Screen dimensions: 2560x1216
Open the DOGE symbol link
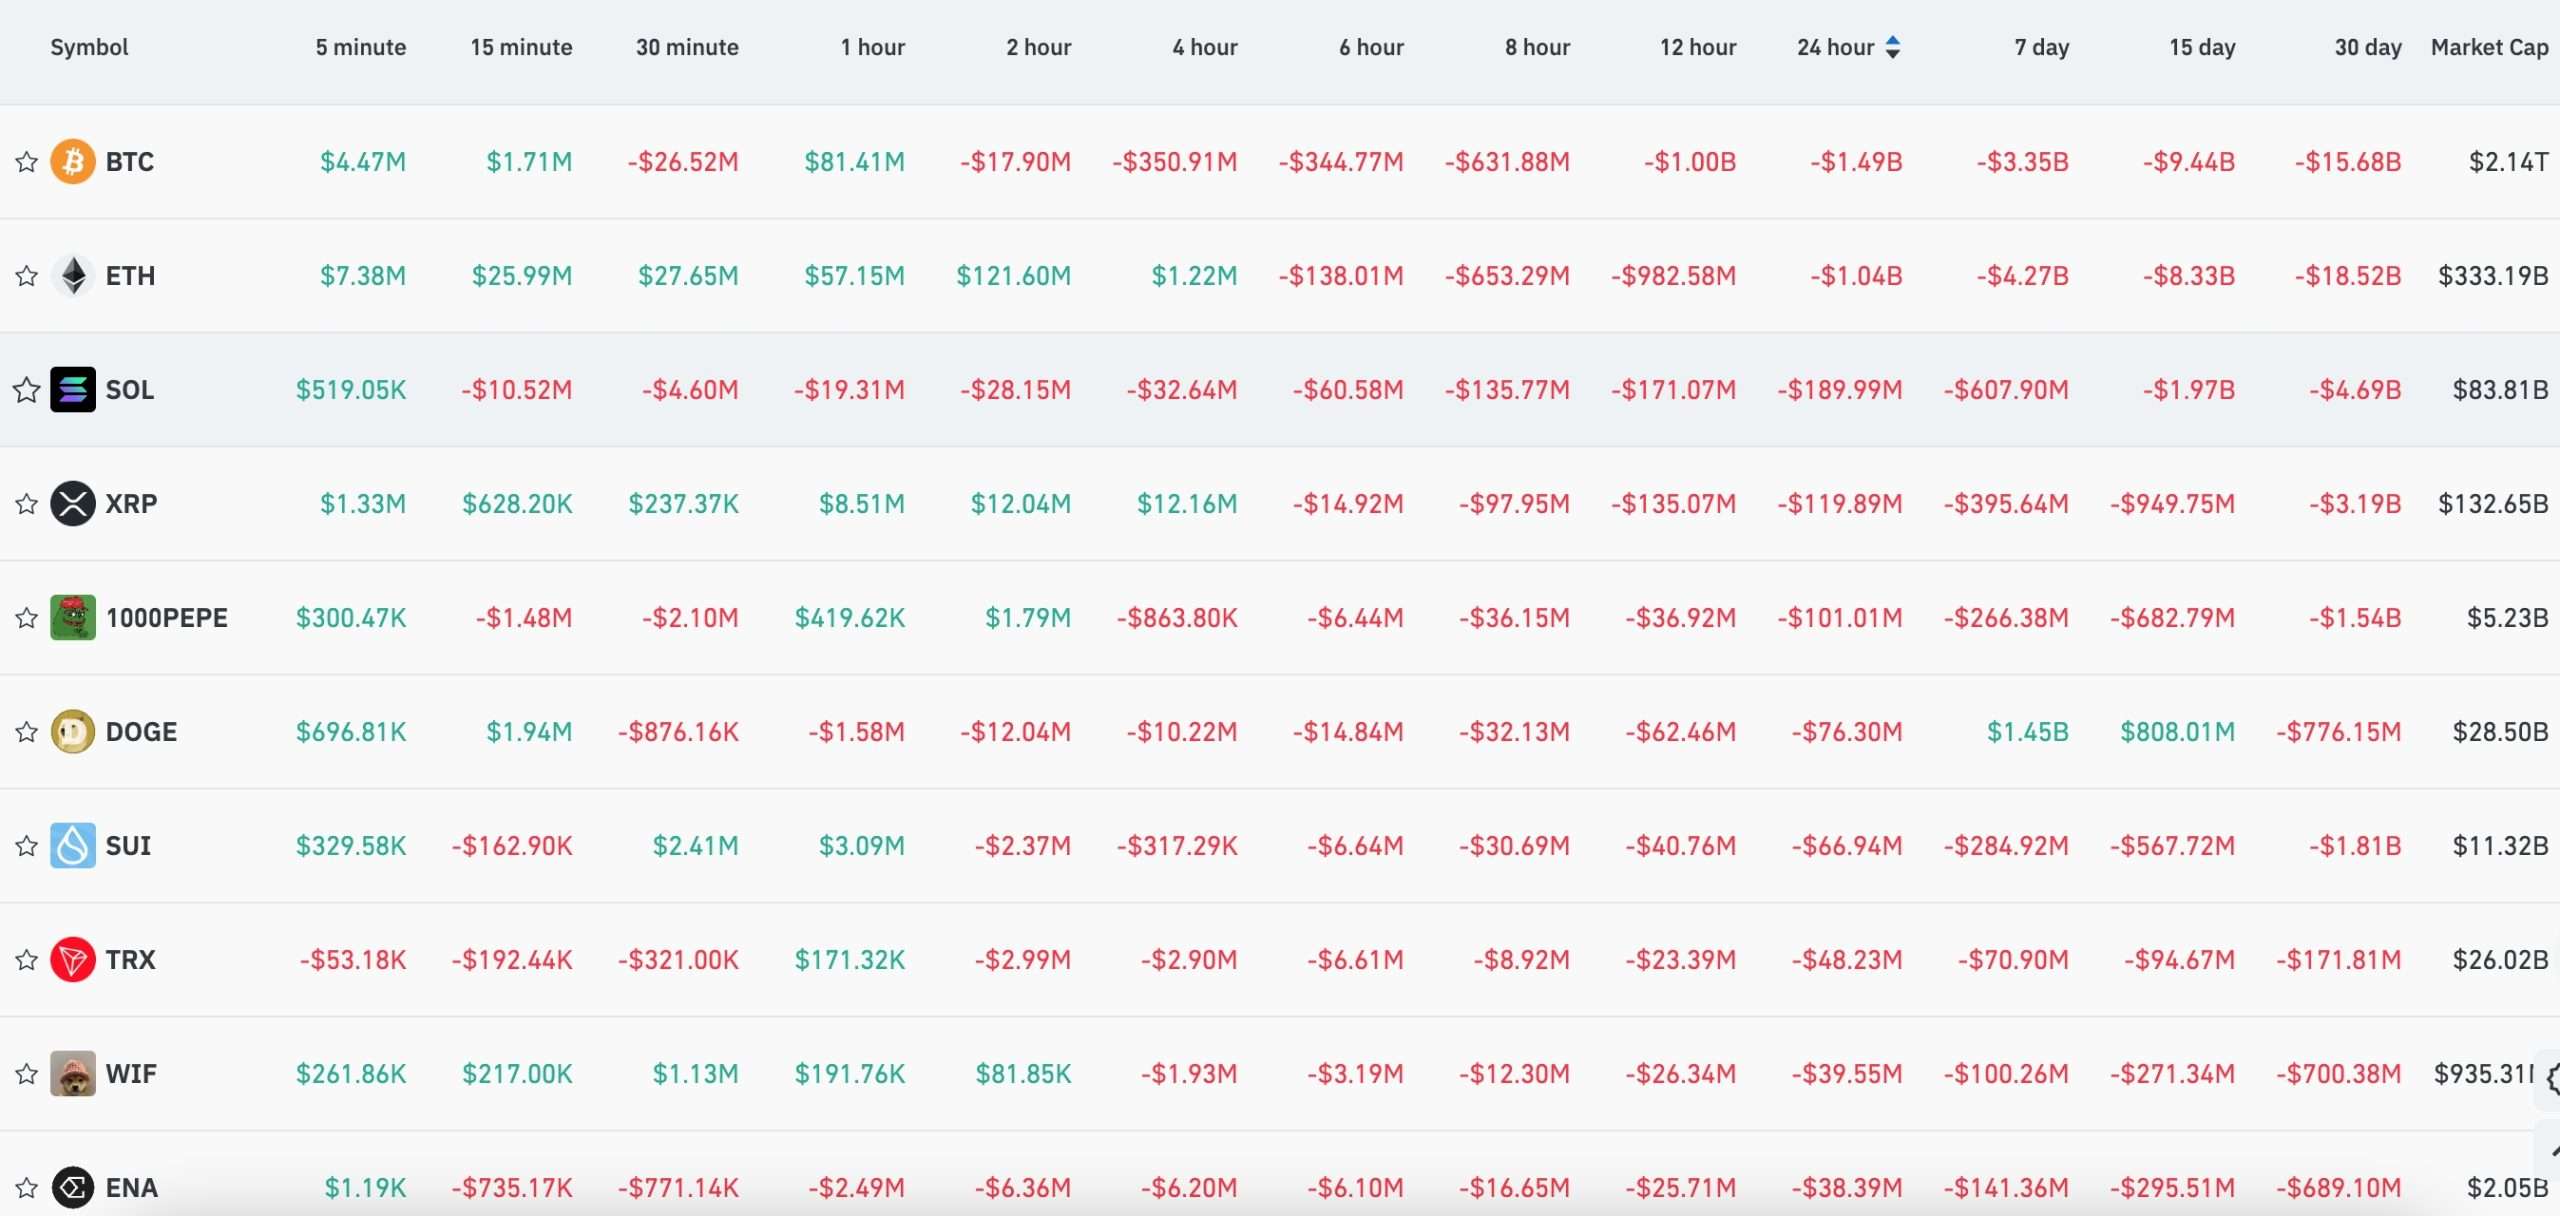coord(141,731)
